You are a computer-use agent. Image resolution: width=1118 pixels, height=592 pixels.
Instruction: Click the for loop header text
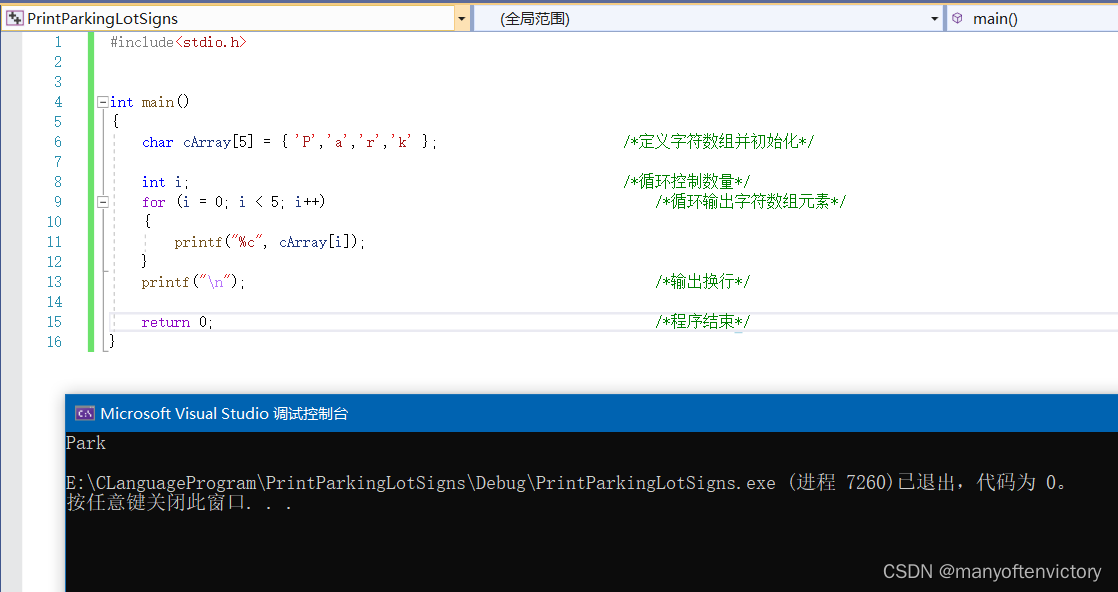click(233, 202)
